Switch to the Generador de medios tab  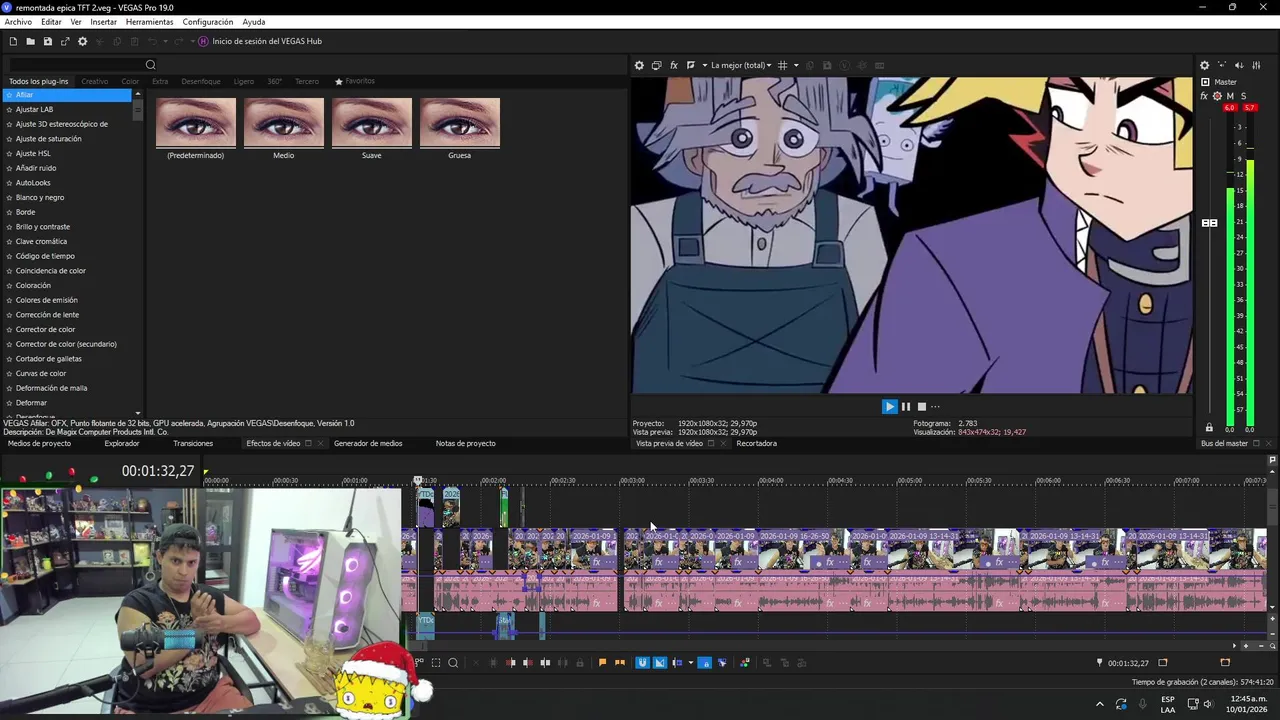point(368,443)
